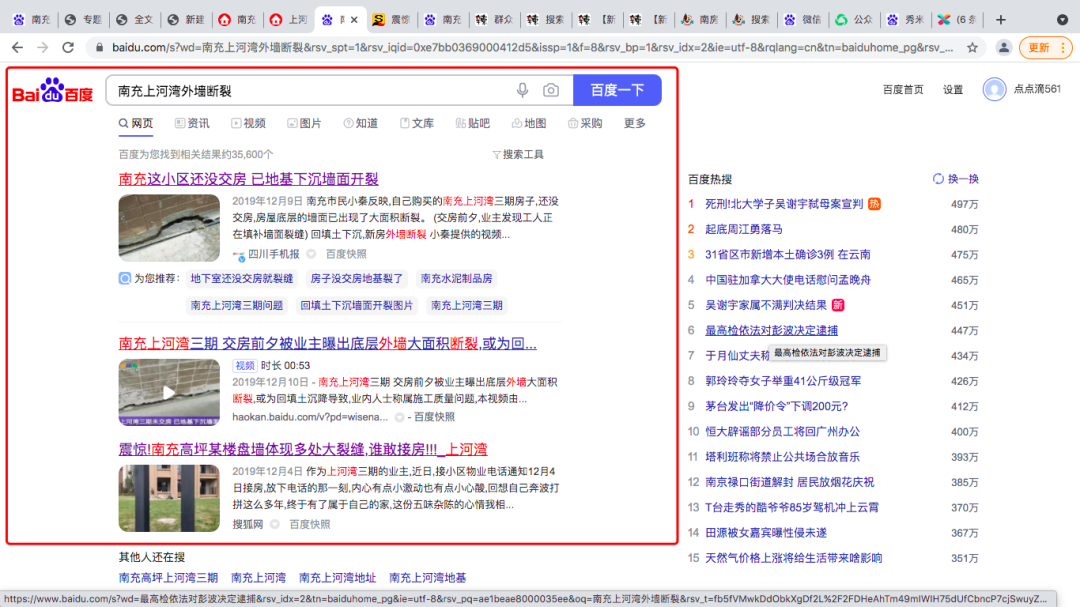Open hot search 起底周江勇落马
Screen dimensions: 1080x607
[744, 229]
